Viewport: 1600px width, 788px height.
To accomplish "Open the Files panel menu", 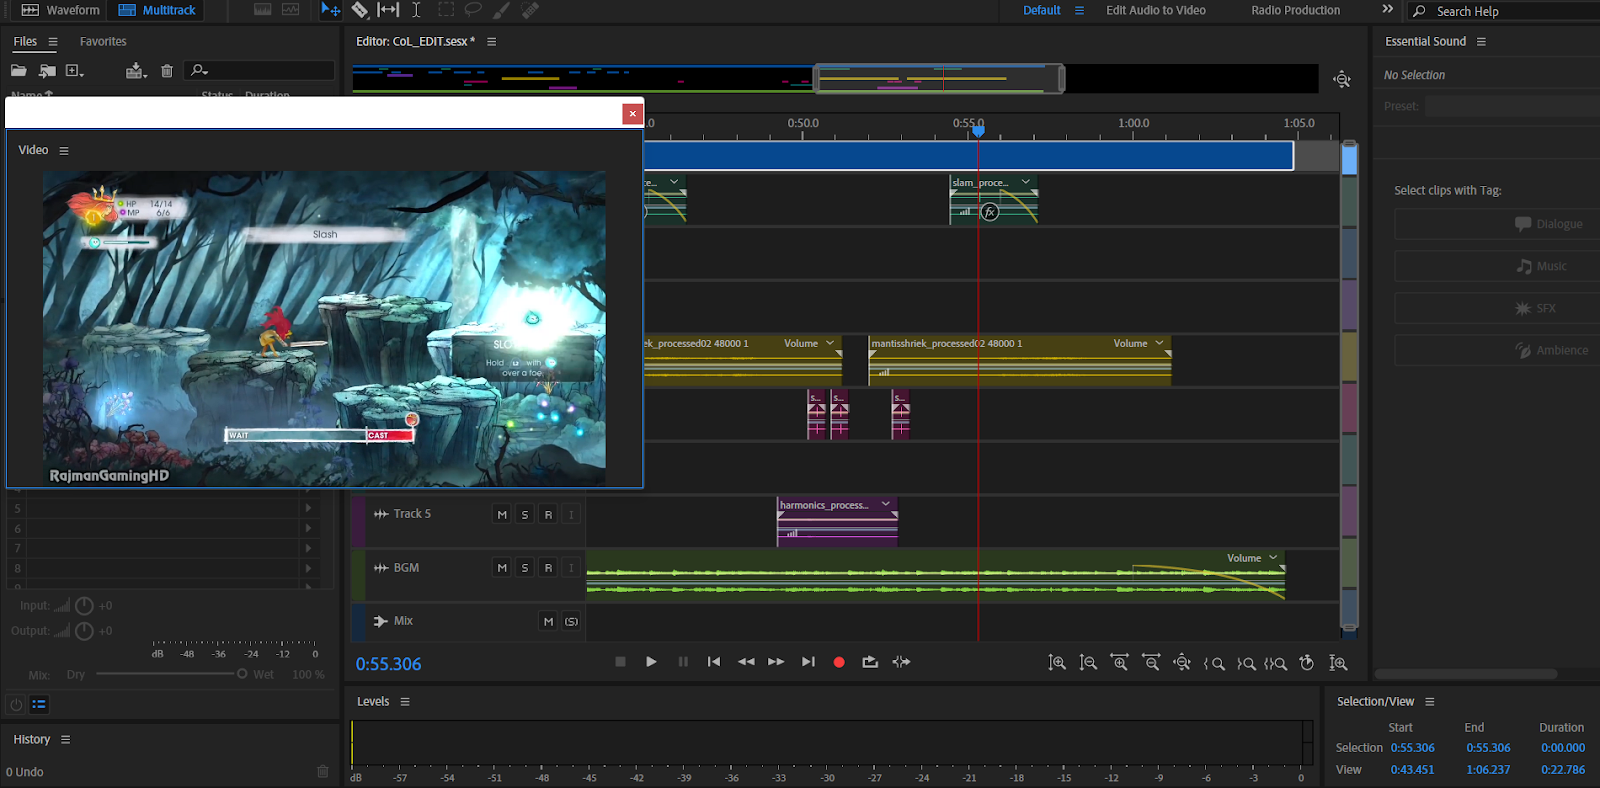I will 53,42.
